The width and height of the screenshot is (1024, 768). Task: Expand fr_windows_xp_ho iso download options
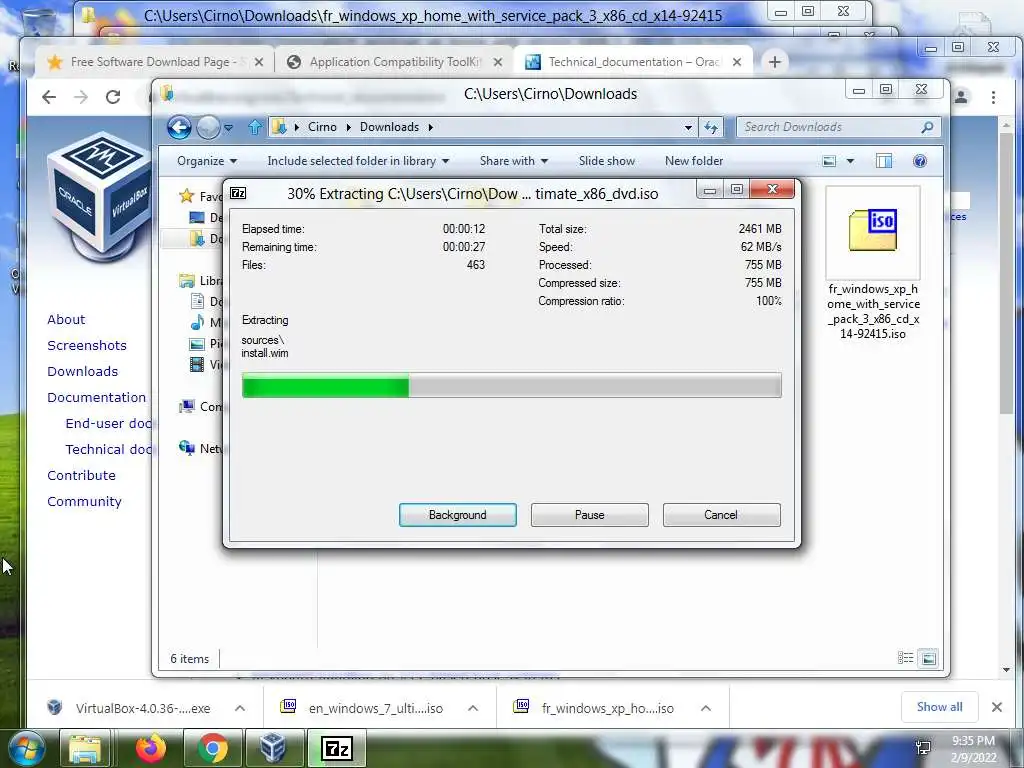(705, 708)
